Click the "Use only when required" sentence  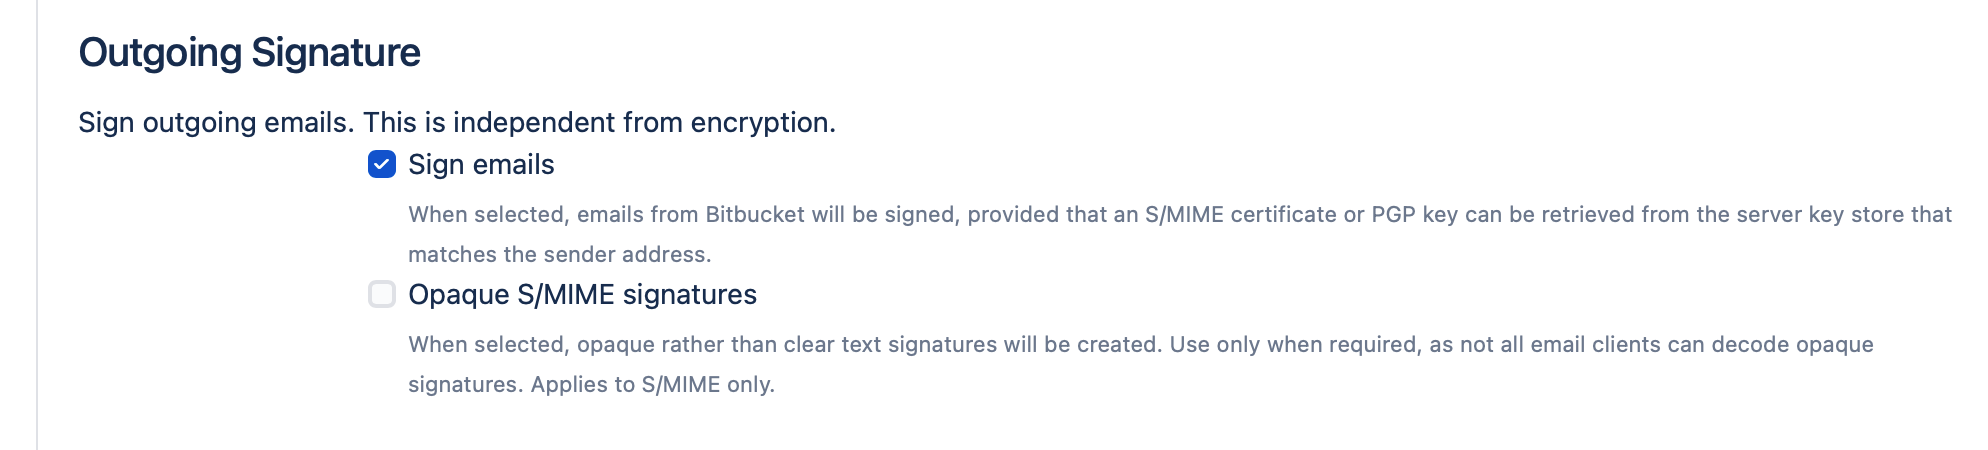tap(1296, 345)
